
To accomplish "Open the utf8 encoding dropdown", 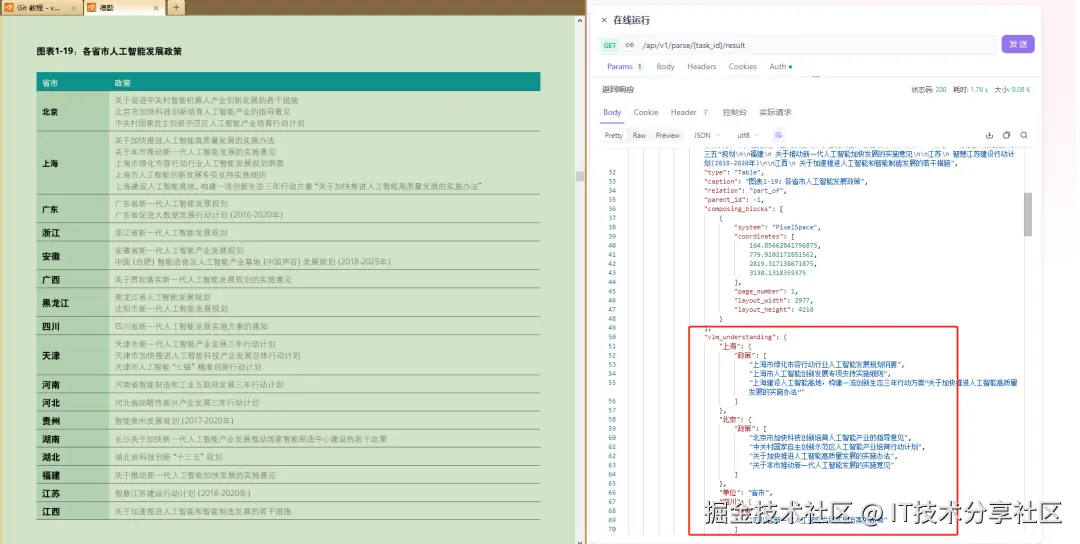I will click(x=748, y=136).
